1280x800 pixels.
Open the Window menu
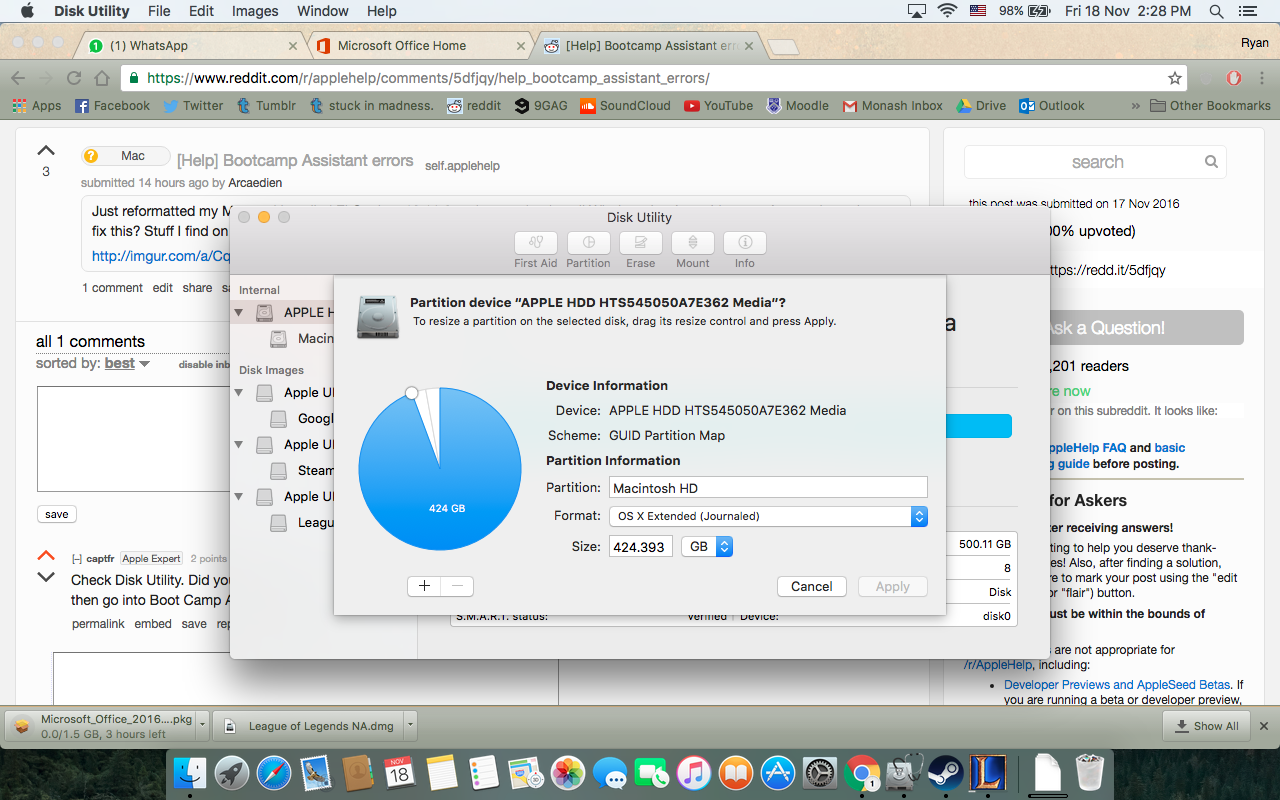(x=323, y=11)
